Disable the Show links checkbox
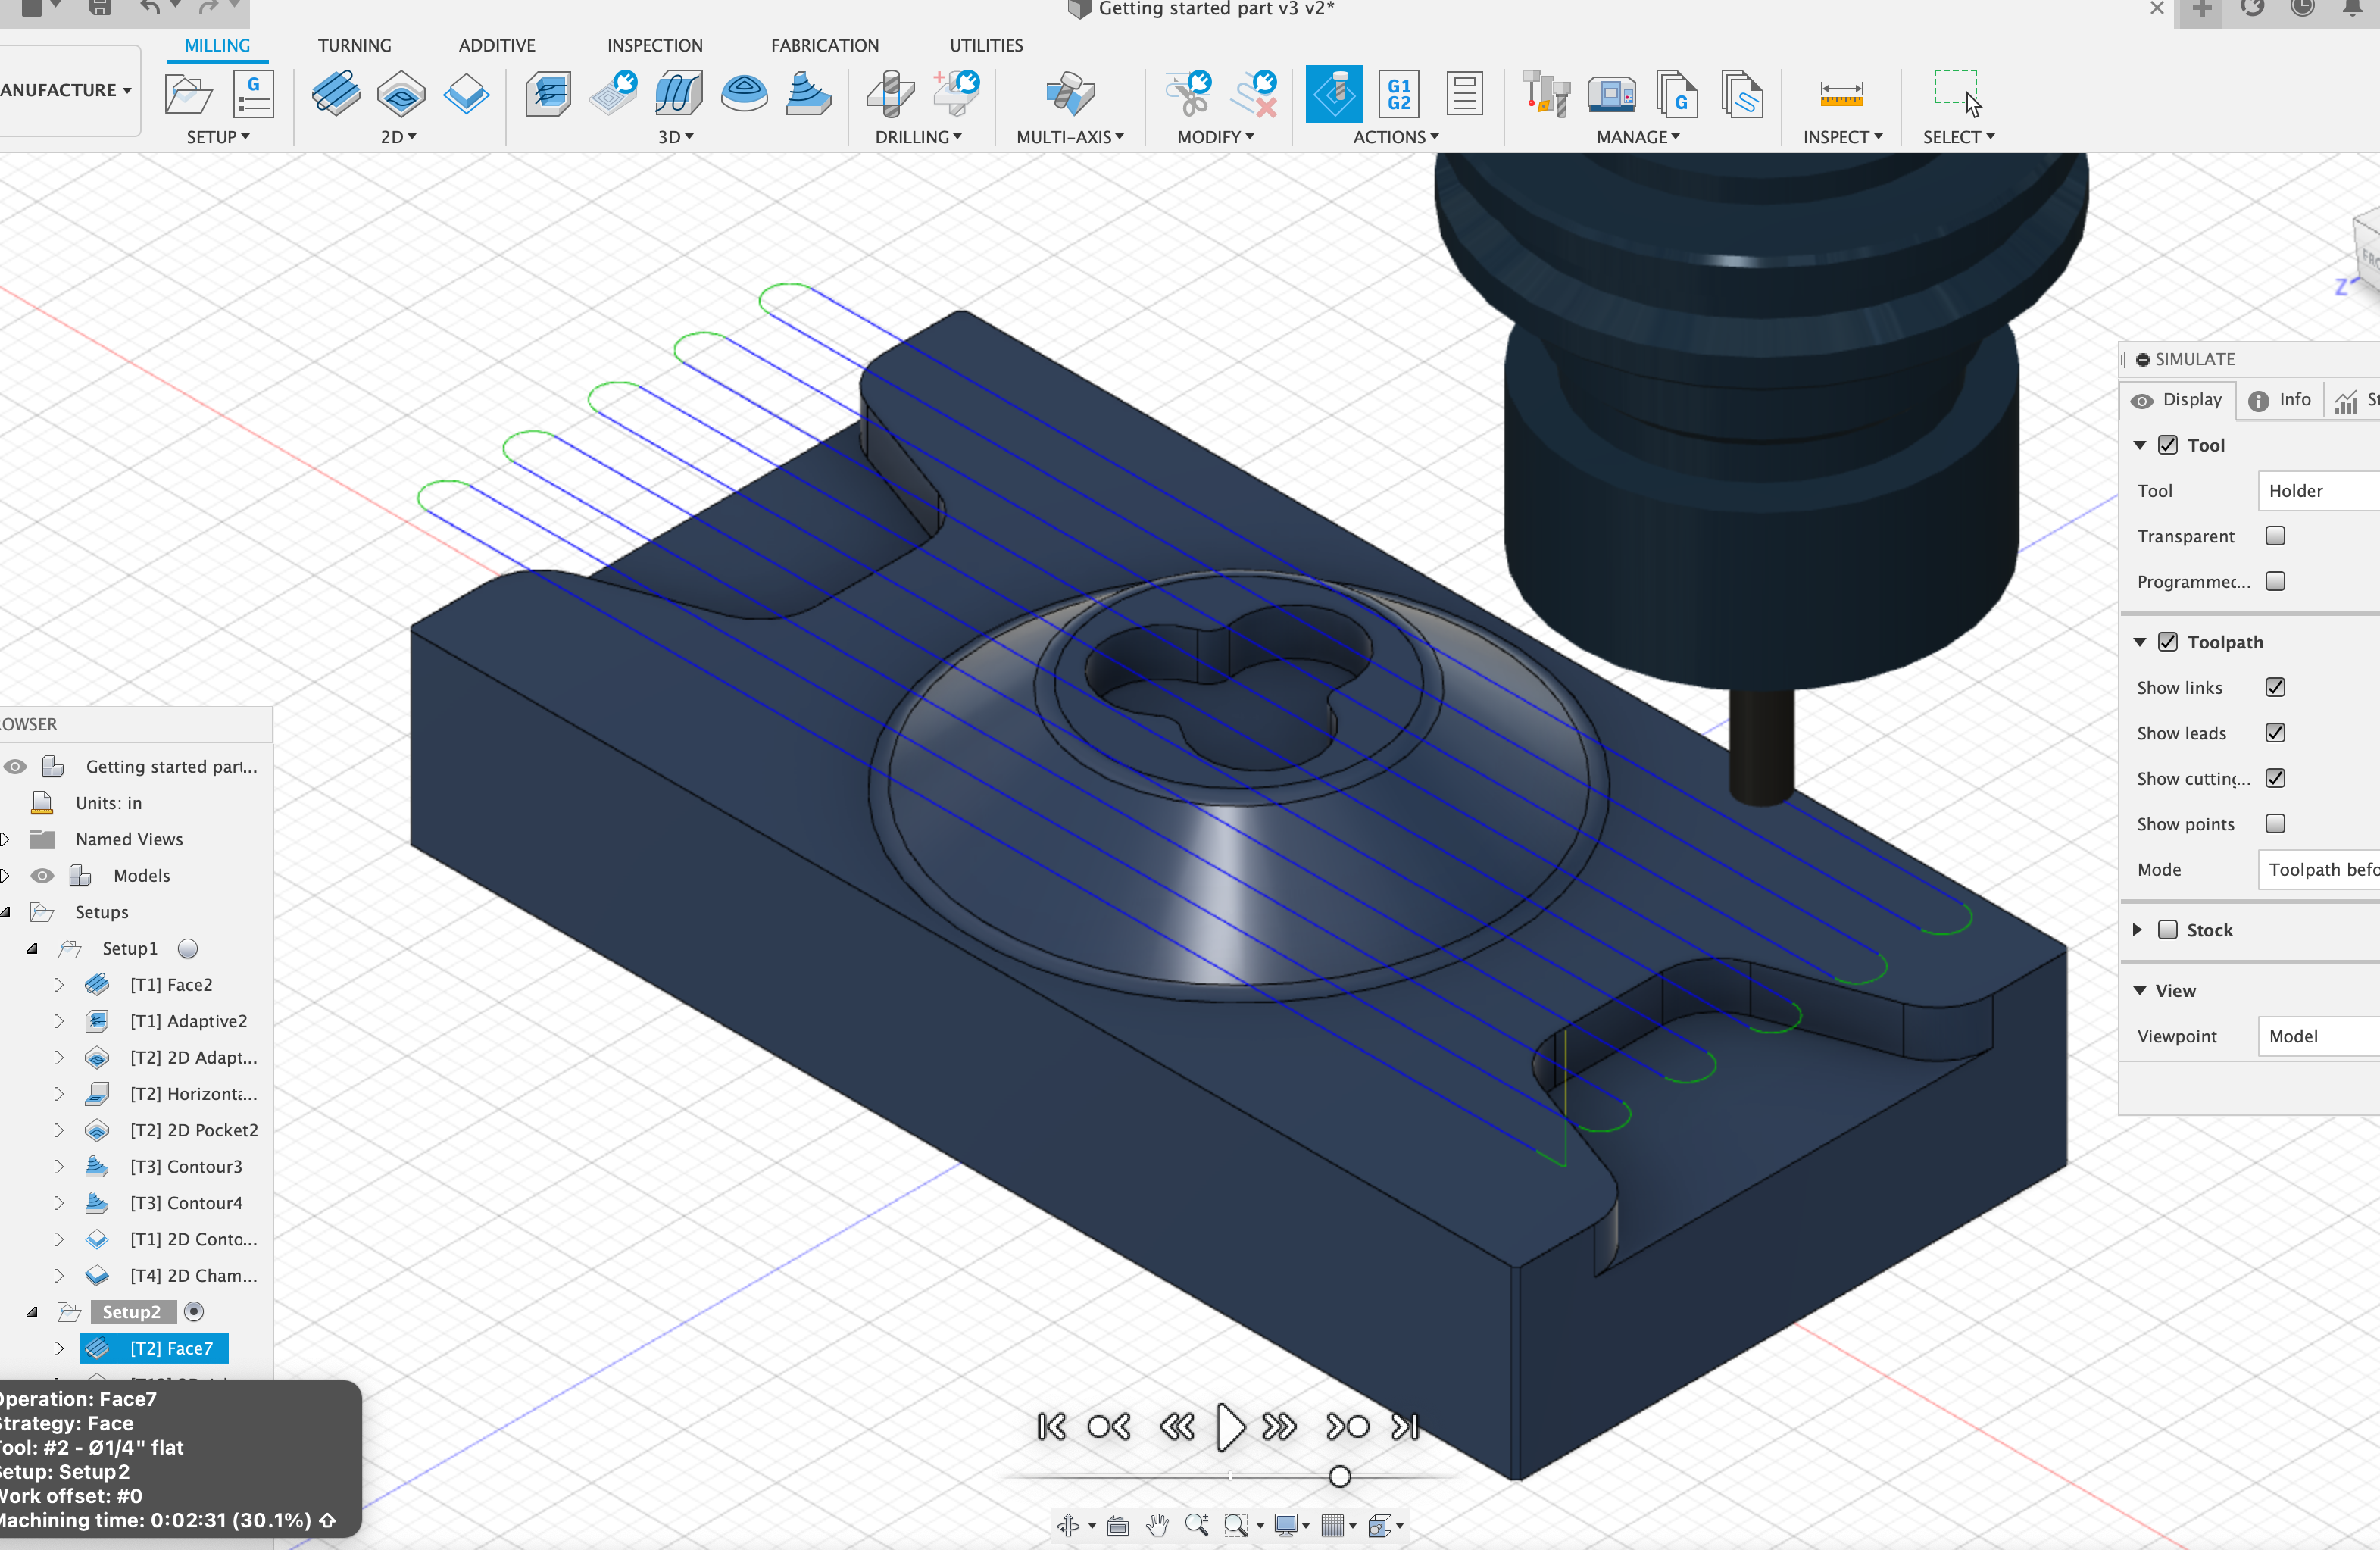The height and width of the screenshot is (1550, 2380). click(x=2275, y=687)
